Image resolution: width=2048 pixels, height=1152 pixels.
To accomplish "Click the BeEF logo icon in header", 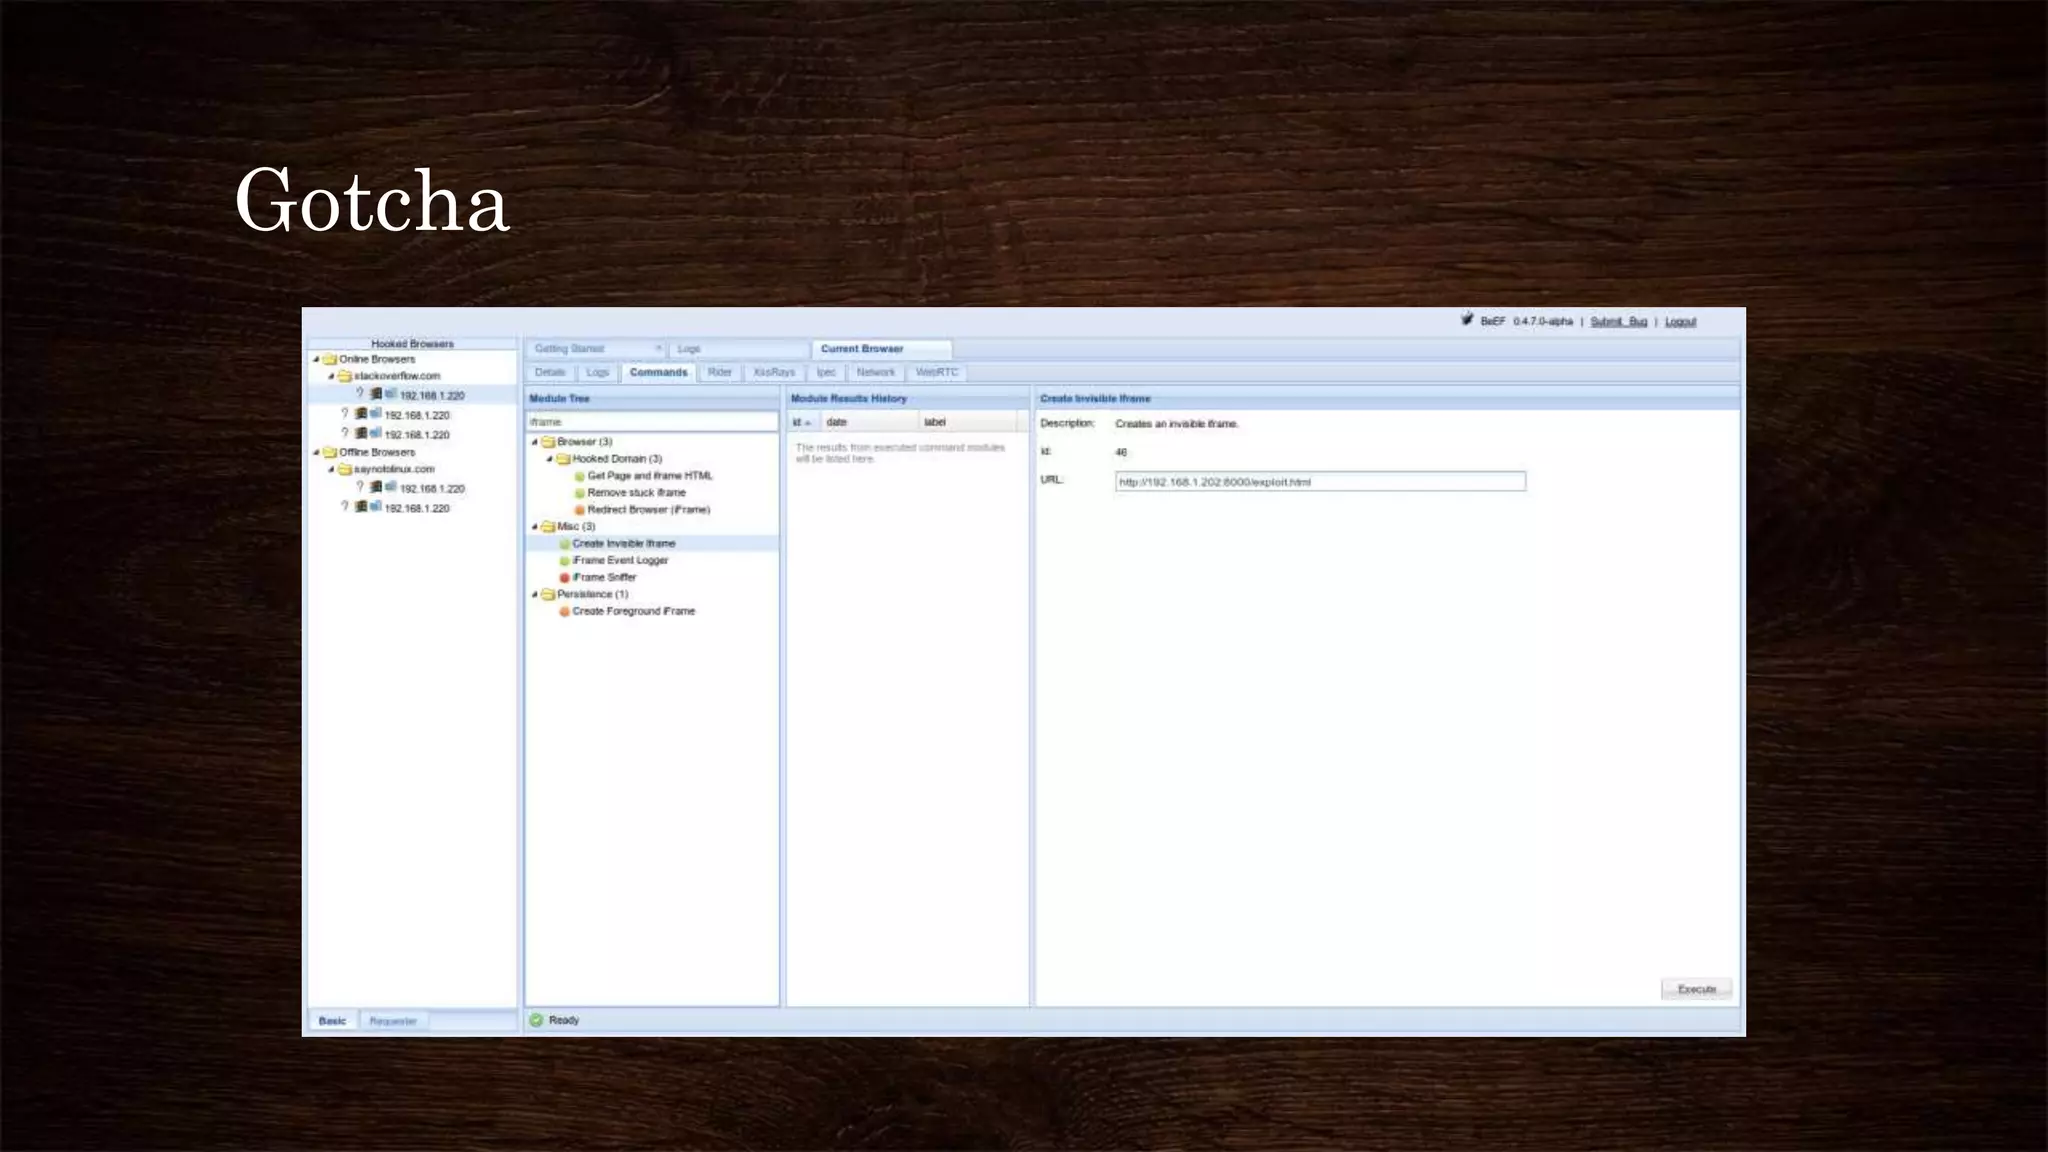I will (x=1467, y=320).
